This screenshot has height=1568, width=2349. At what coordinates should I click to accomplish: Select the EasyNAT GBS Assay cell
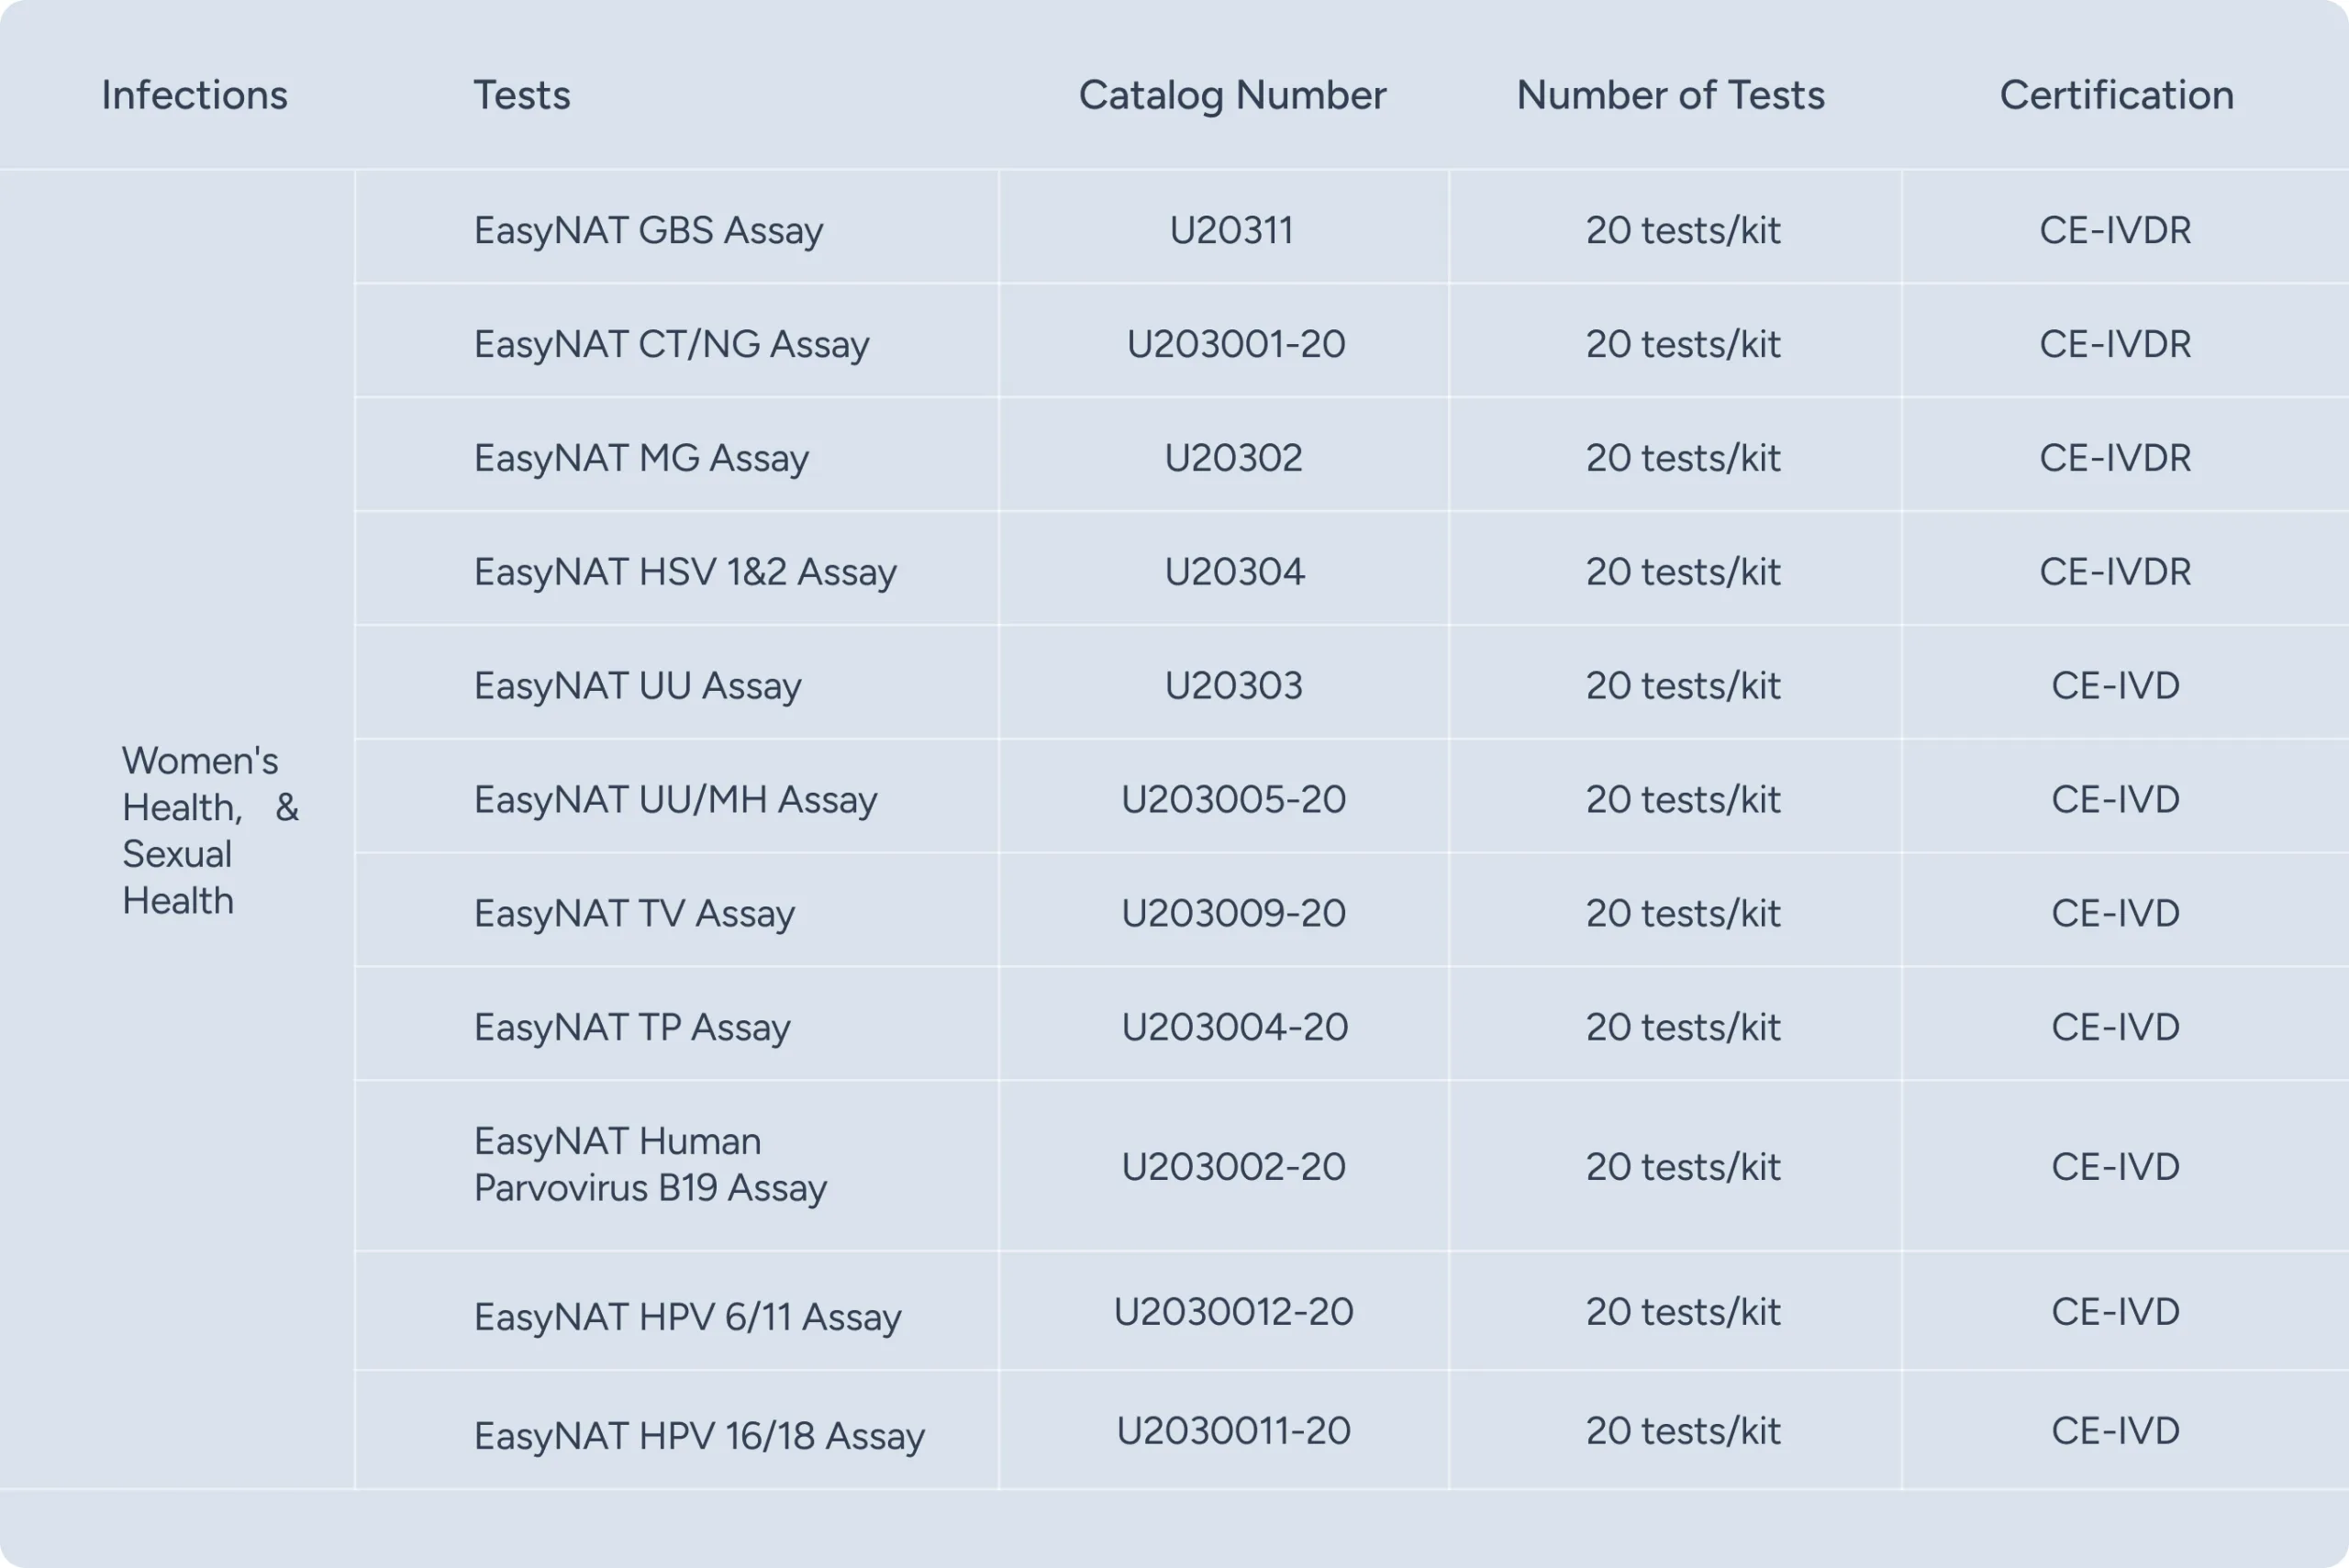648,230
